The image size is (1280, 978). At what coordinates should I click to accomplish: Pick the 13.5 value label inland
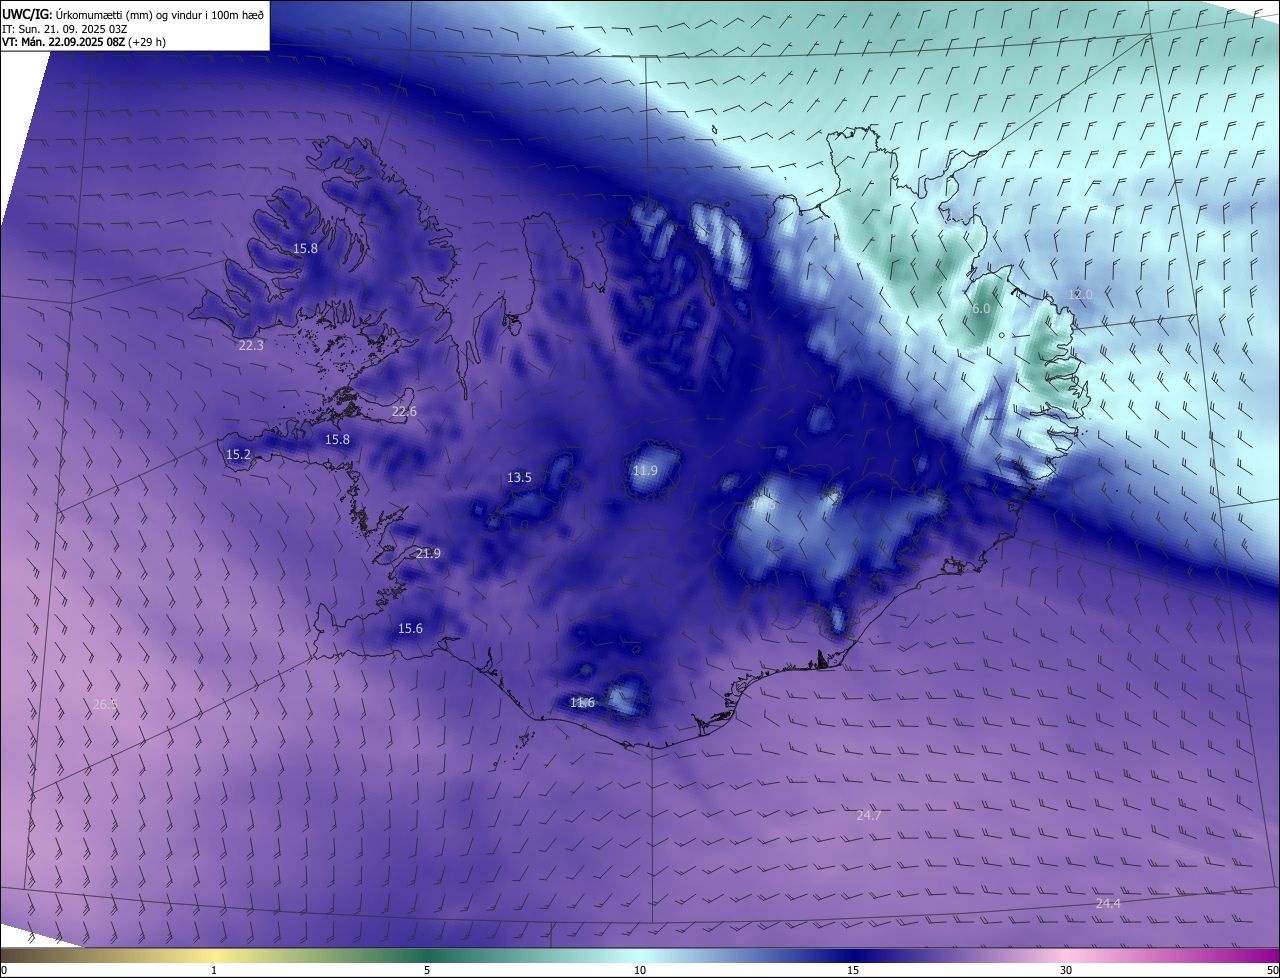coord(519,478)
